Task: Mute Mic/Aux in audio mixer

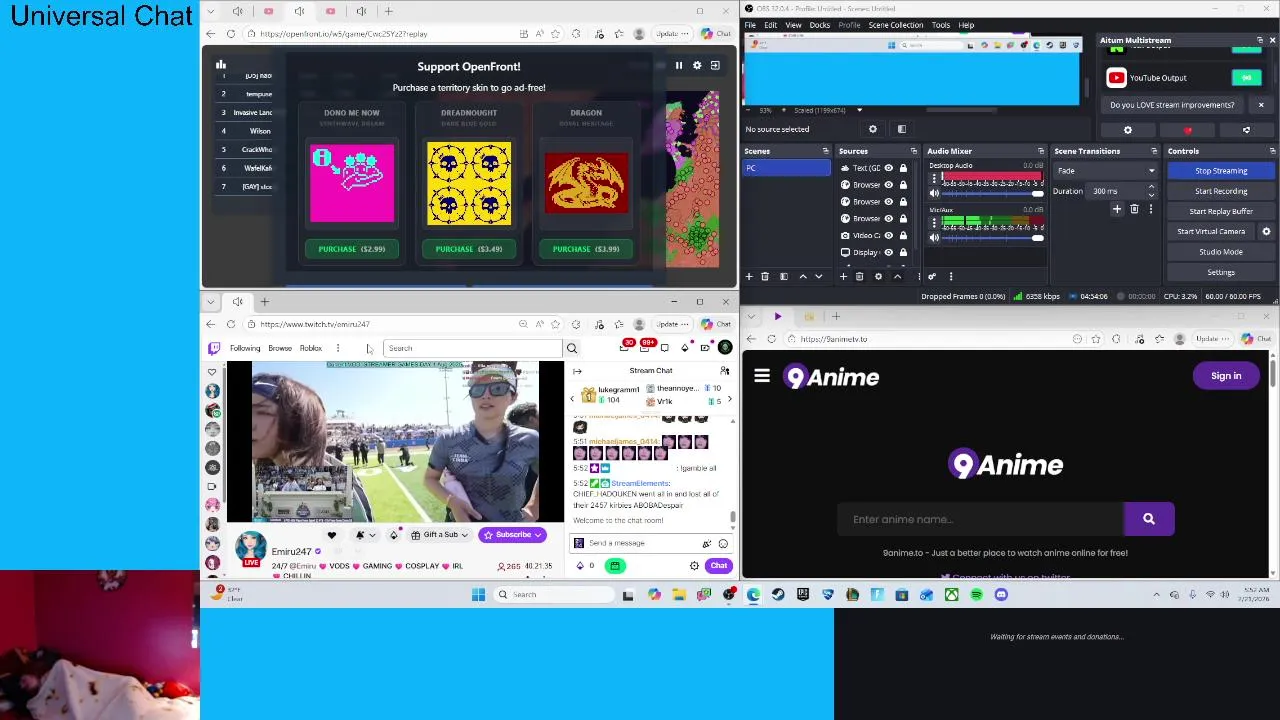Action: (x=934, y=238)
